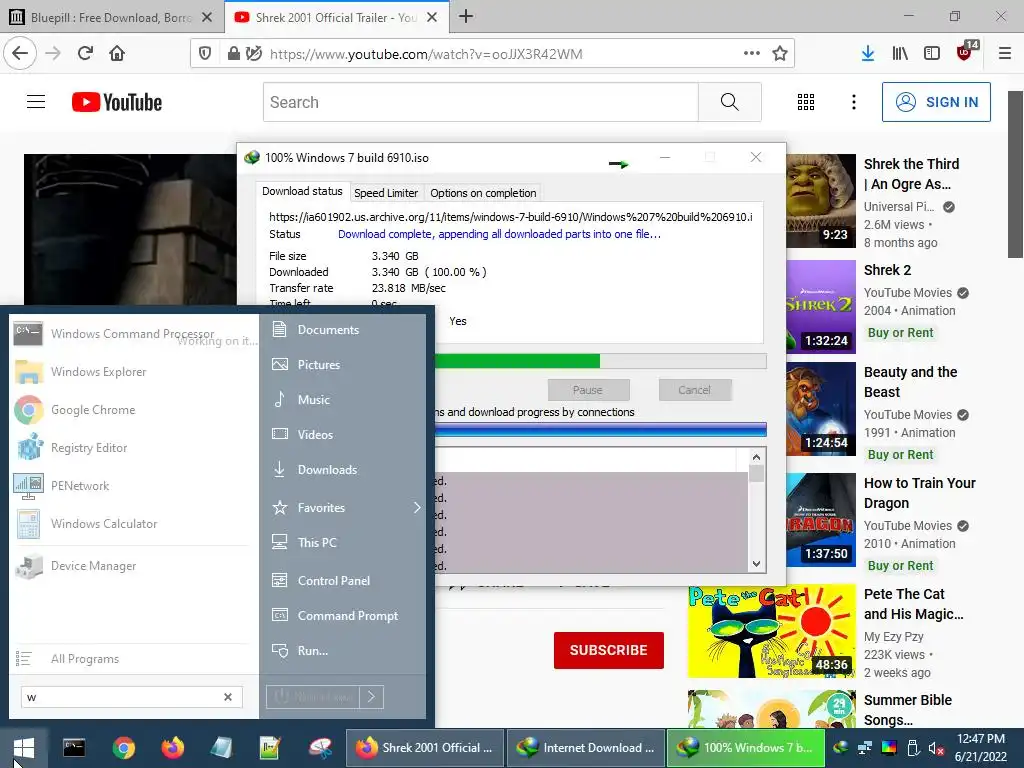Open Control Panel from Start menu
The height and width of the screenshot is (768, 1024).
coord(342,581)
